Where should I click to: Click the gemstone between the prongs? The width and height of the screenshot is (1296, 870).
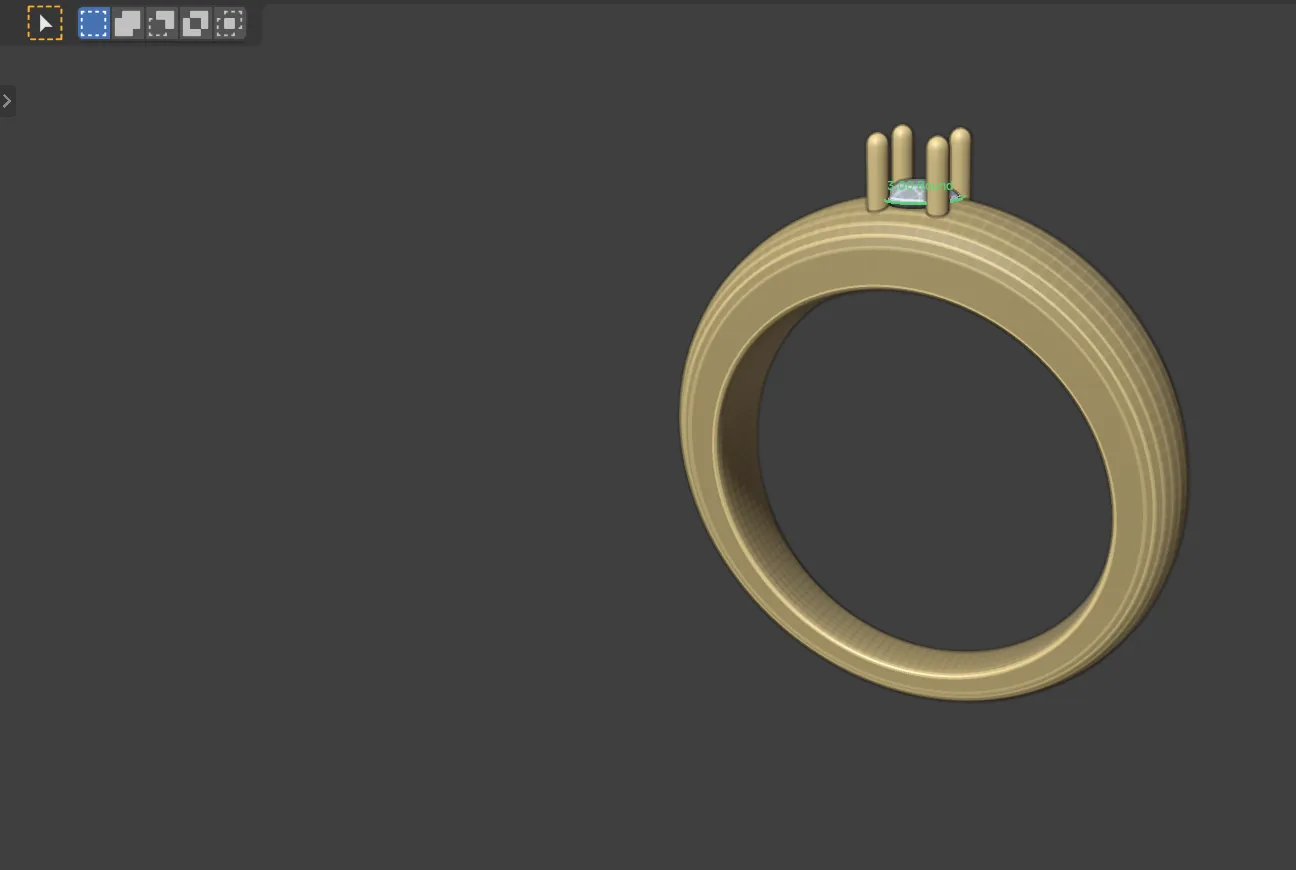click(912, 195)
